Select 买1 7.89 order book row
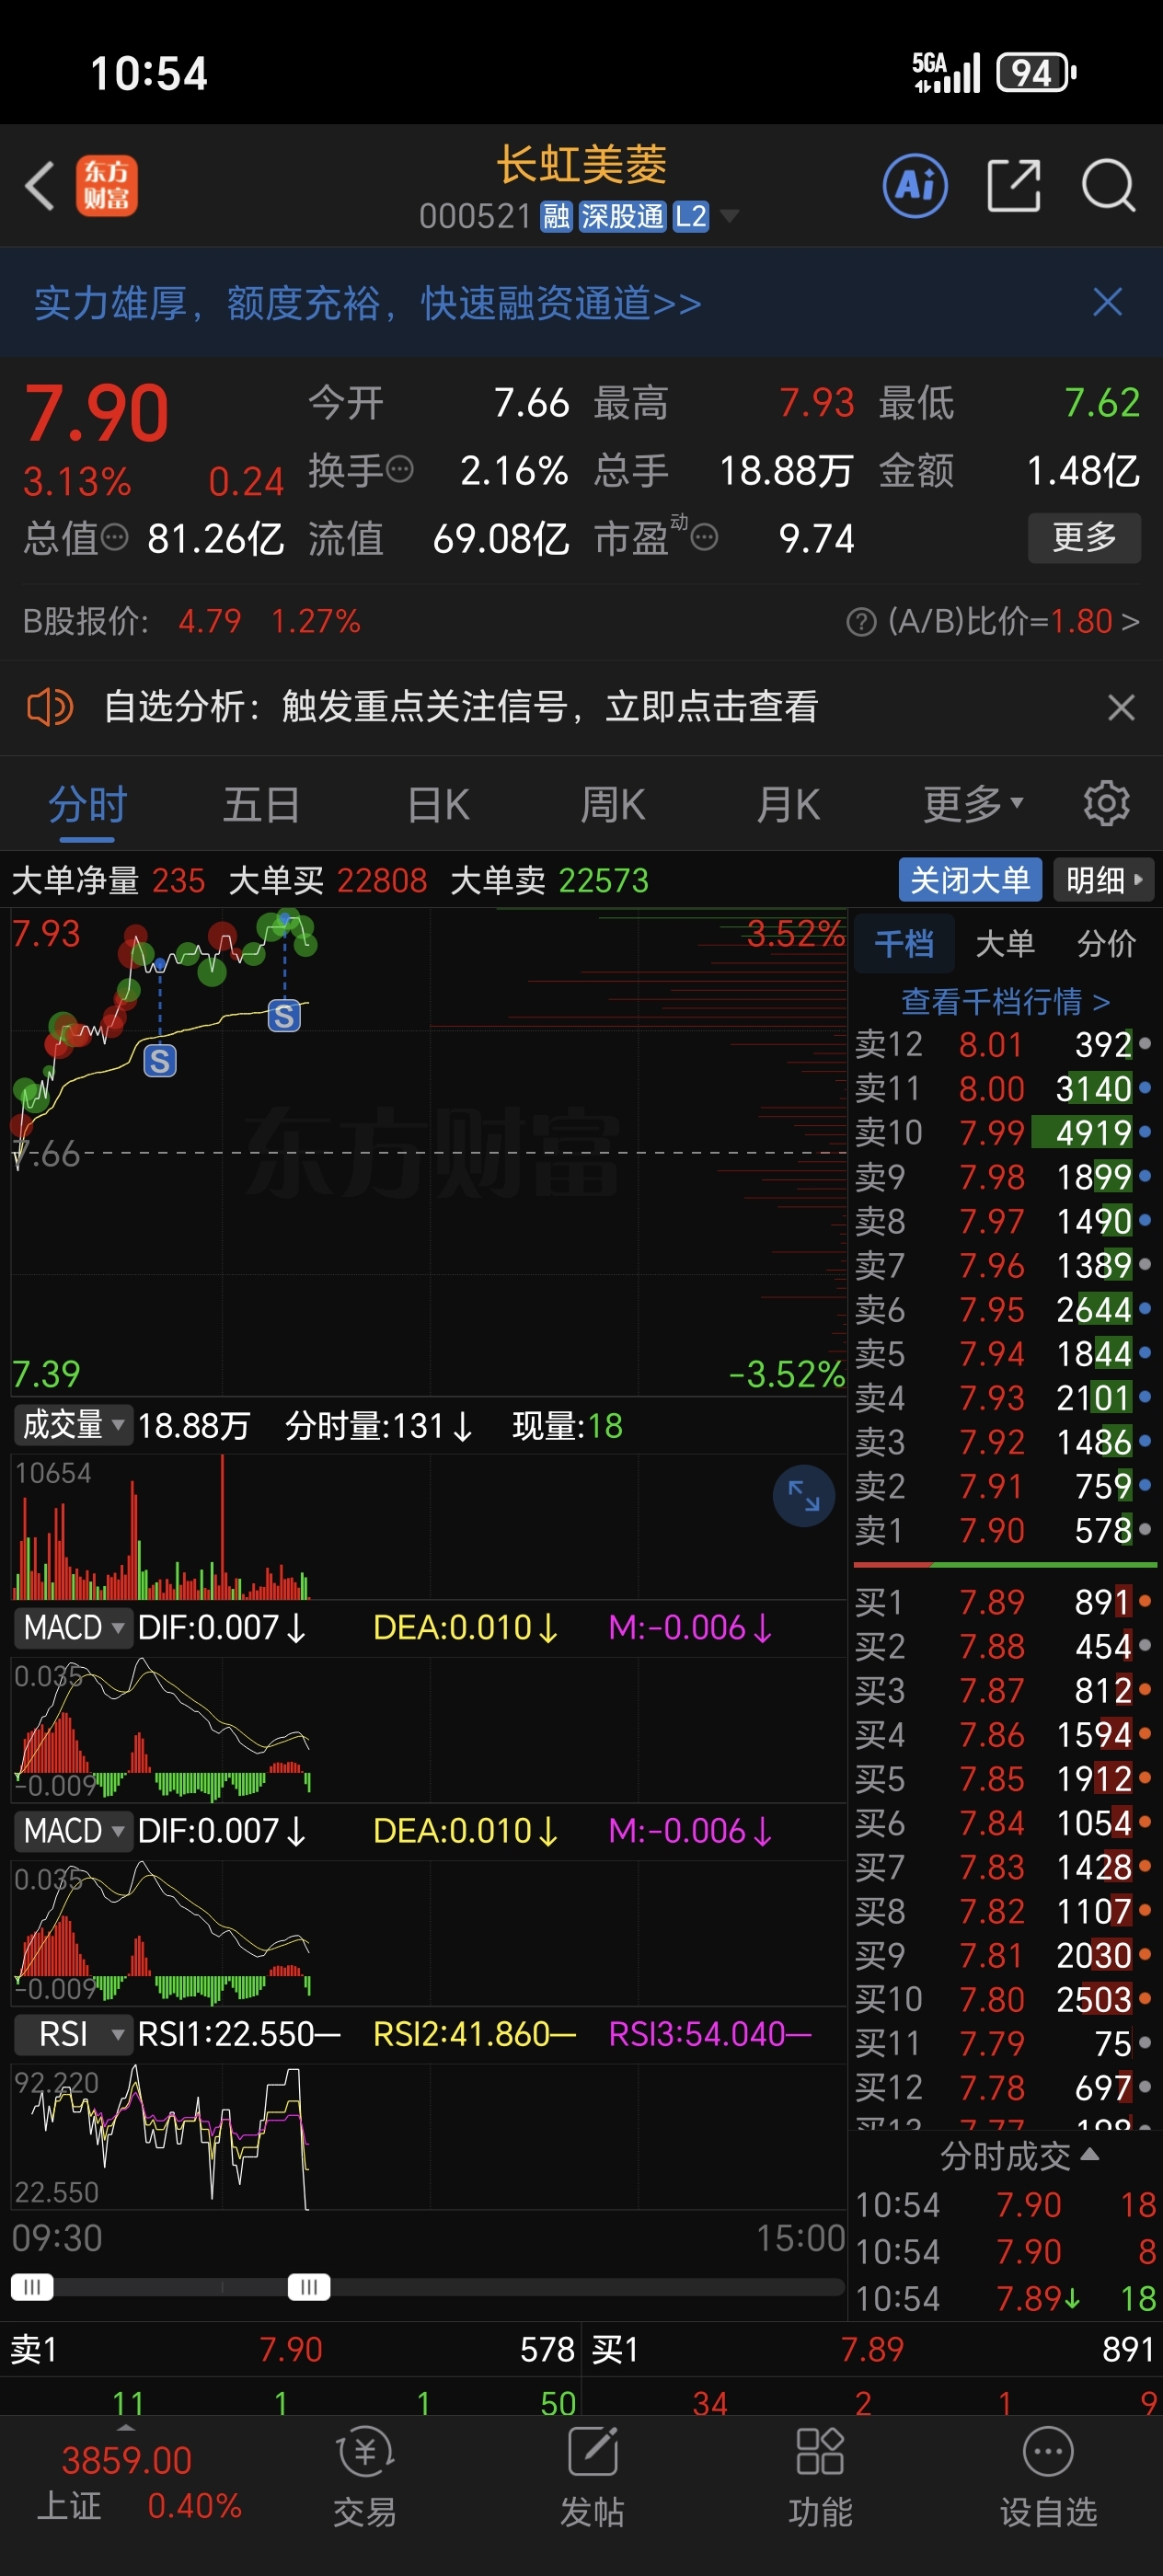The width and height of the screenshot is (1163, 2576). tap(1004, 1602)
